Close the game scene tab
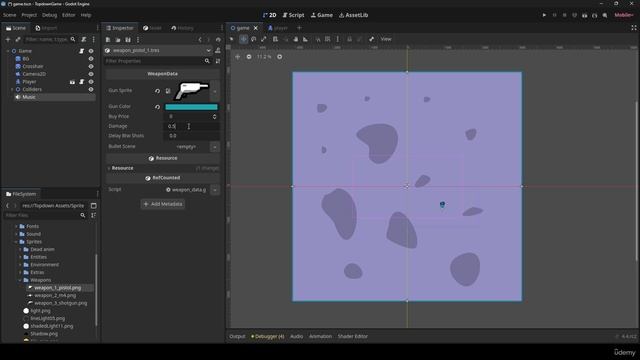 256,28
